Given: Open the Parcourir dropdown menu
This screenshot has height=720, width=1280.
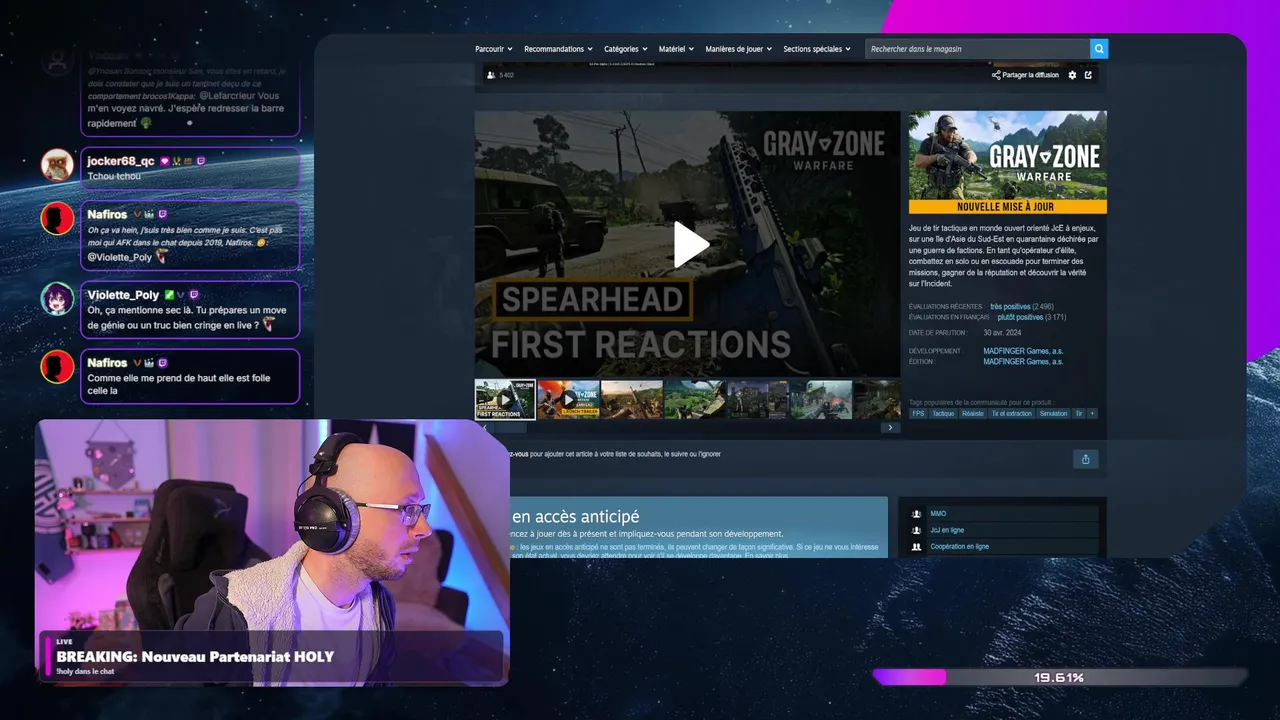Looking at the screenshot, I should click(494, 48).
